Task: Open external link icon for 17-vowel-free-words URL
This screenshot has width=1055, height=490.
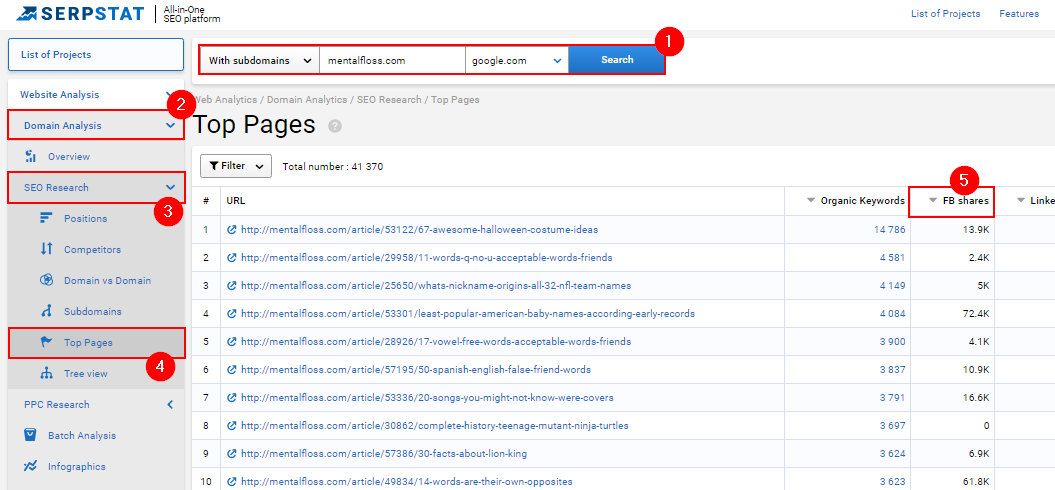Action: click(232, 342)
